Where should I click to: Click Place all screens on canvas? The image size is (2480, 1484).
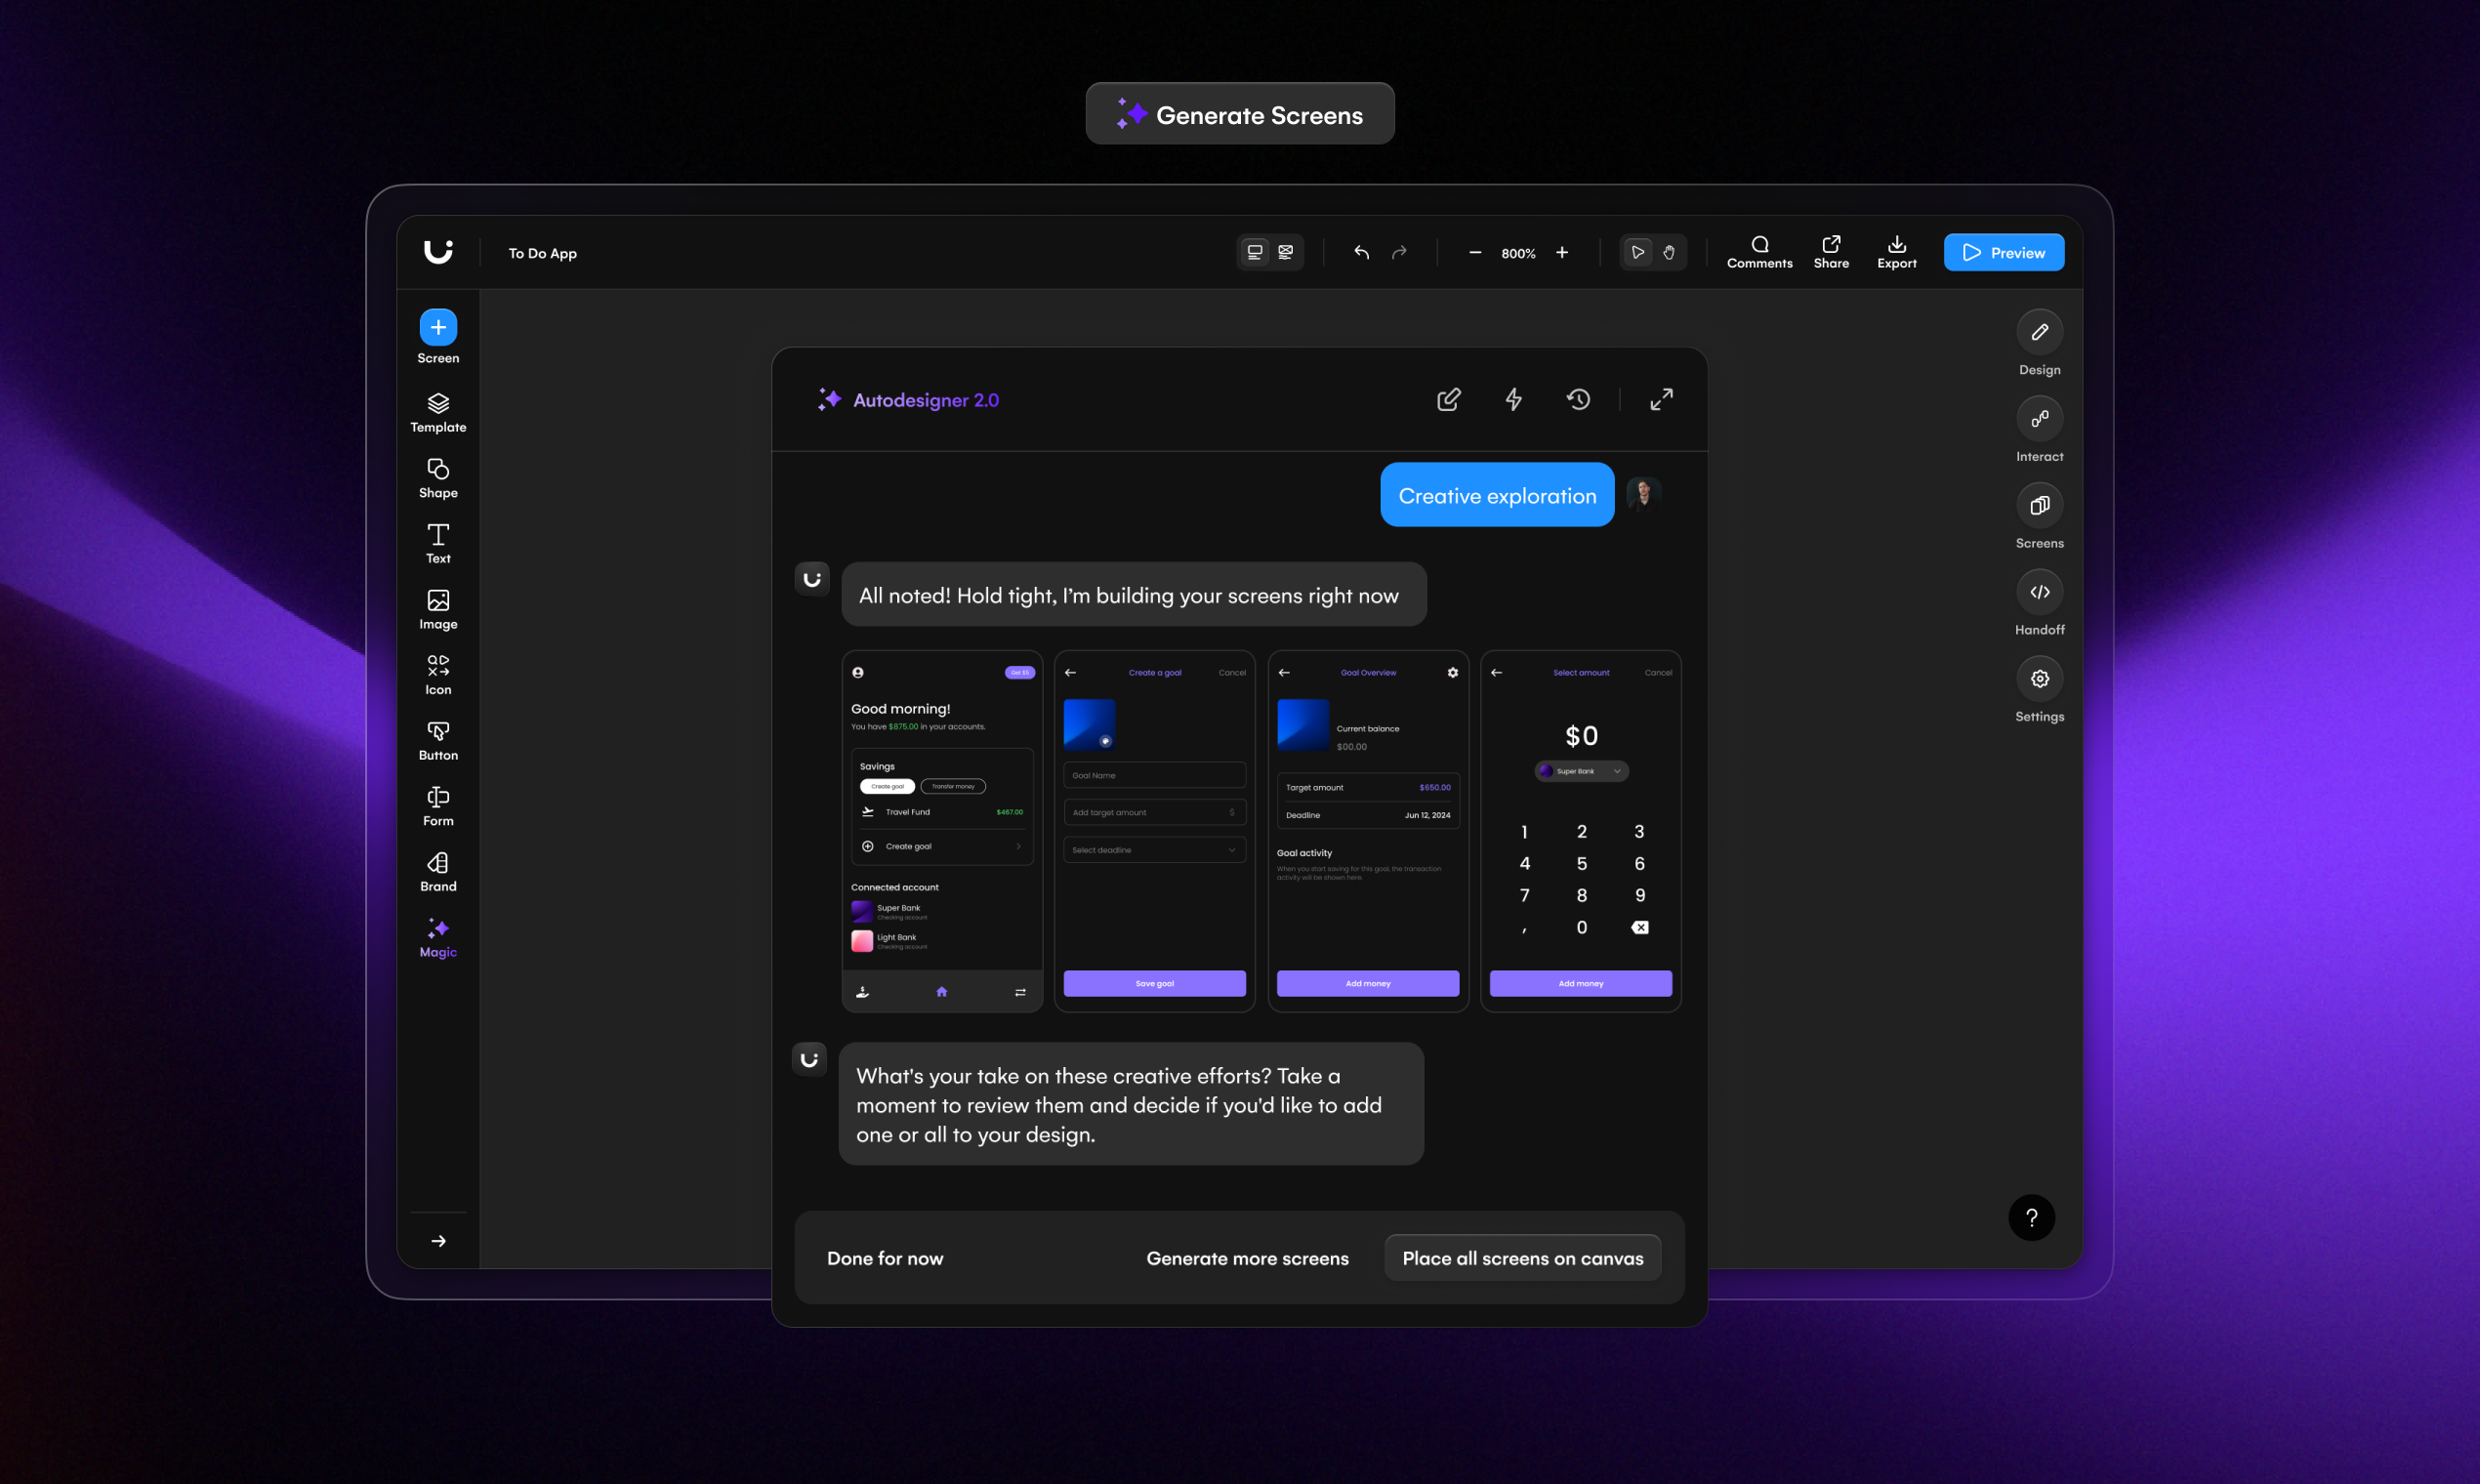[x=1522, y=1258]
